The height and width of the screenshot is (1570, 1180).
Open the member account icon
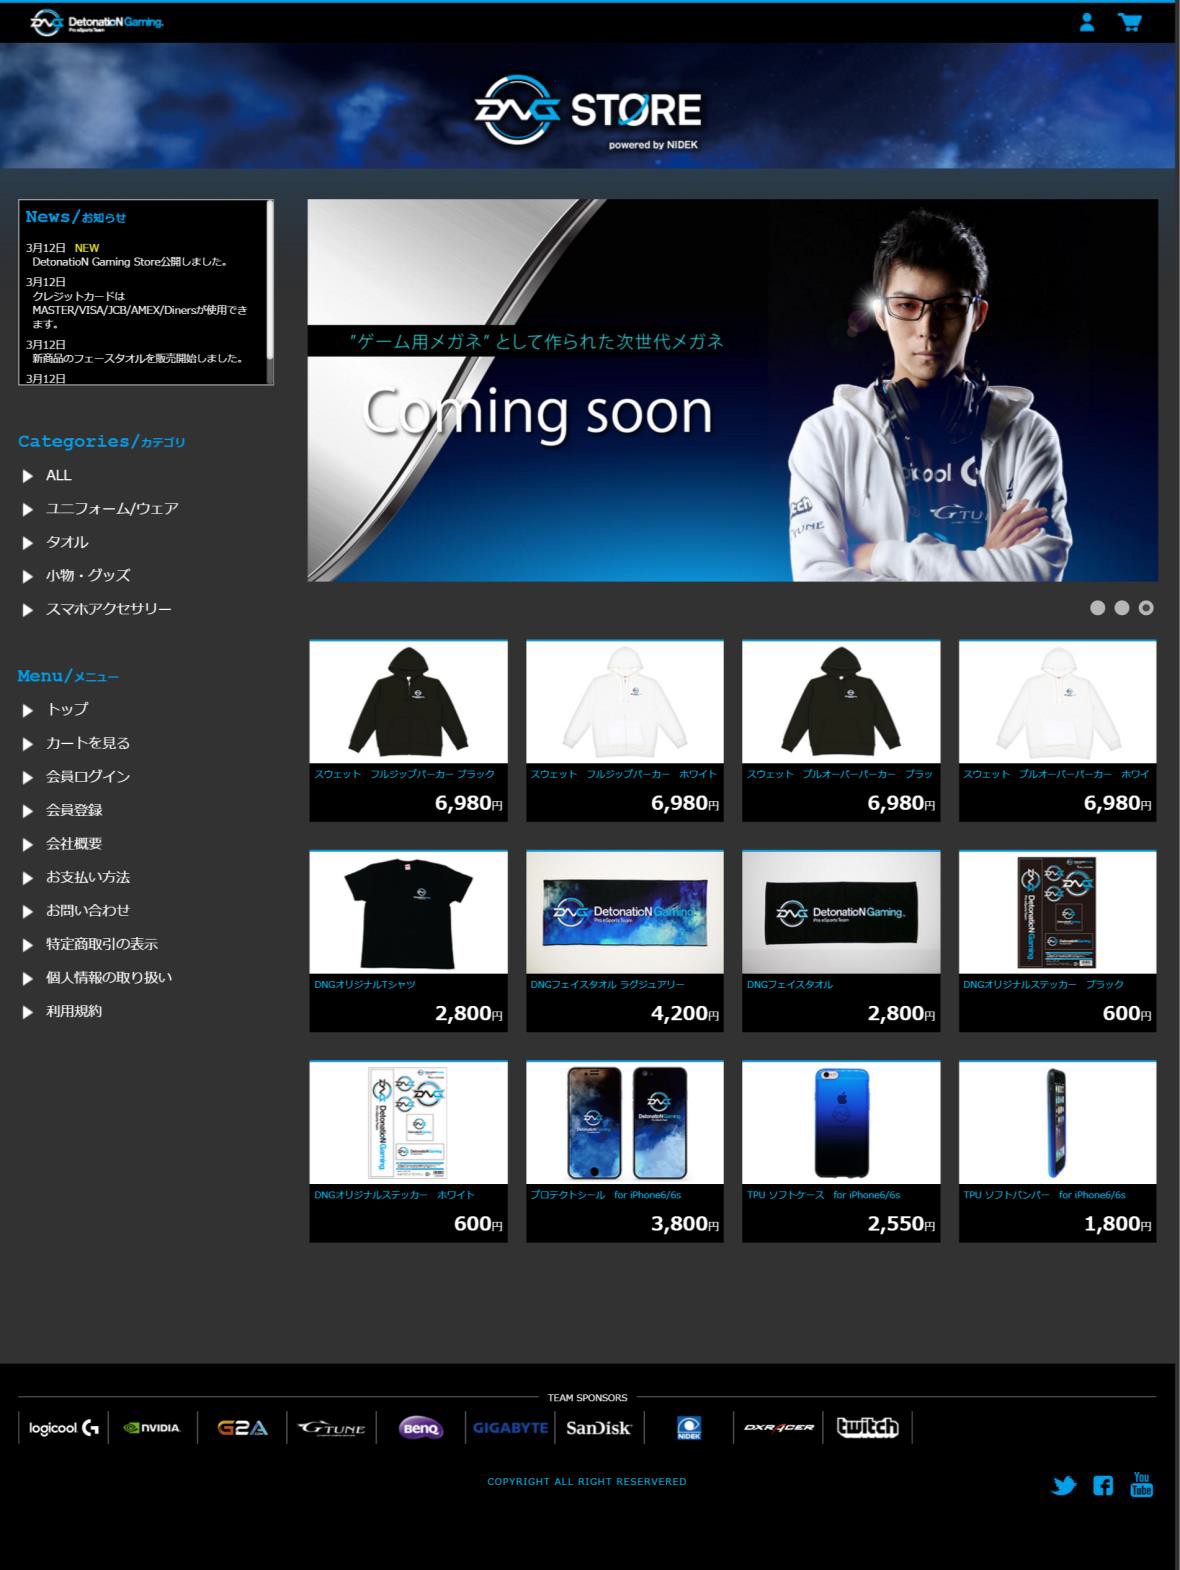tap(1087, 22)
